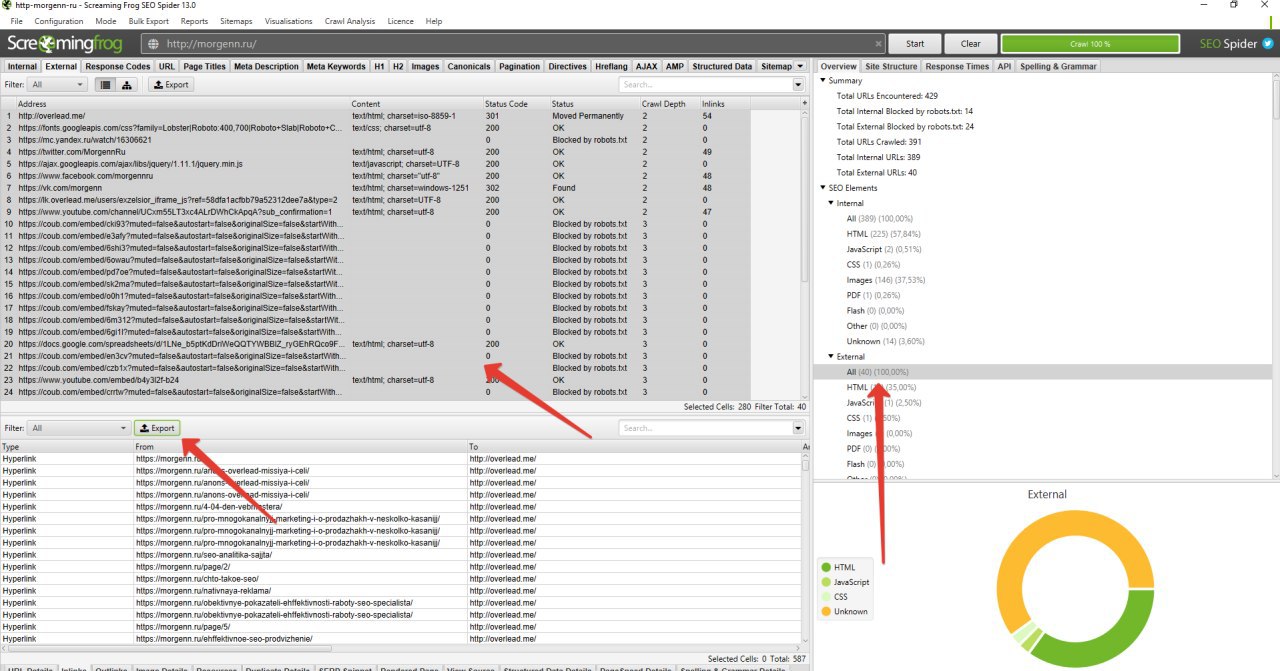Open the Configuration menu
Image resolution: width=1280 pixels, height=671 pixels.
tap(59, 21)
